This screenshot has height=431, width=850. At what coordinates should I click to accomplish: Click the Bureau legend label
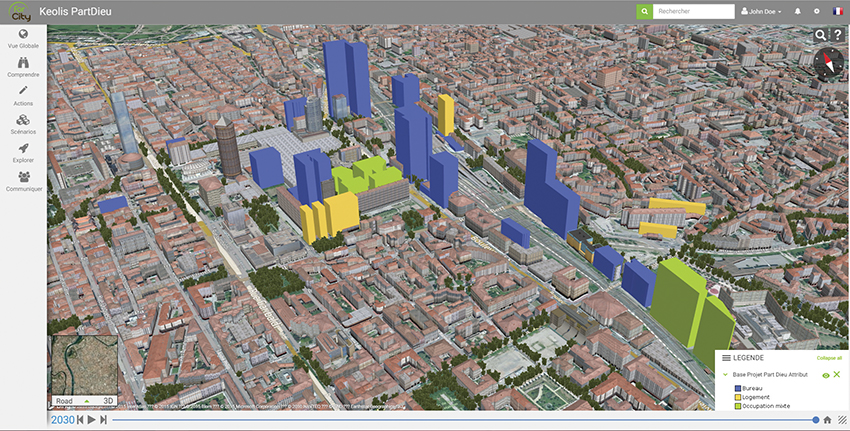tap(752, 389)
